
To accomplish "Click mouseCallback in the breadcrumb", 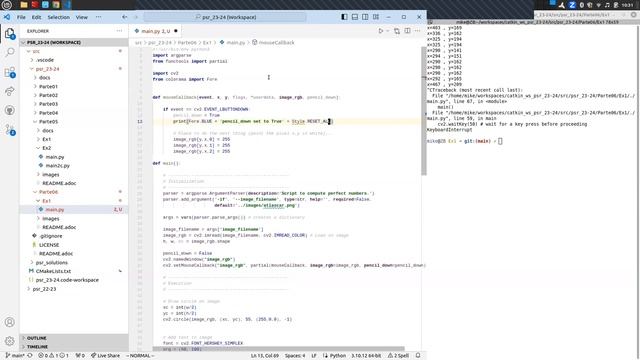I will [x=276, y=42].
